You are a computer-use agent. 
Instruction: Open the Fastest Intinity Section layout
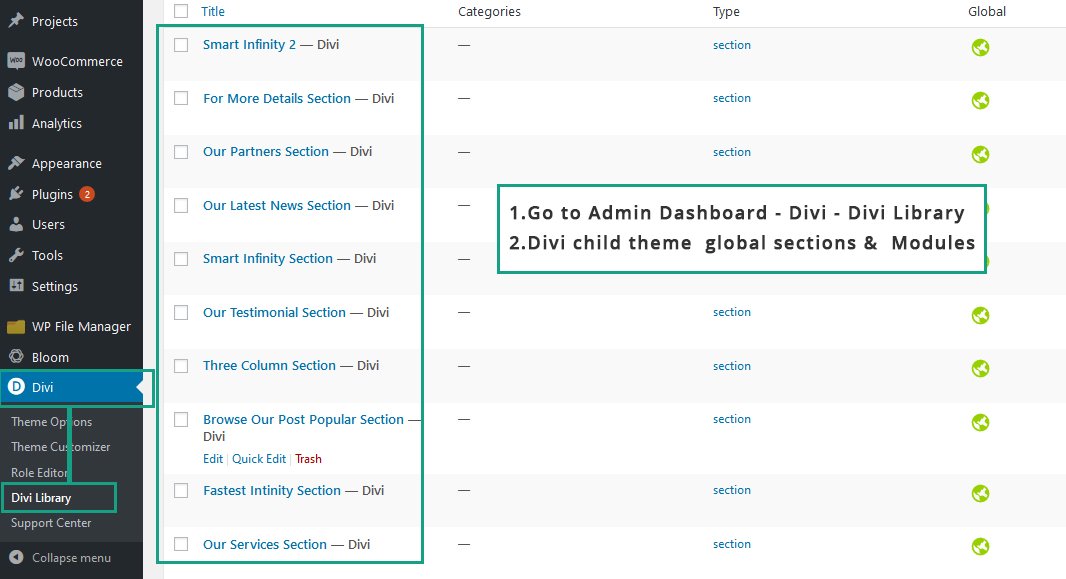point(272,491)
